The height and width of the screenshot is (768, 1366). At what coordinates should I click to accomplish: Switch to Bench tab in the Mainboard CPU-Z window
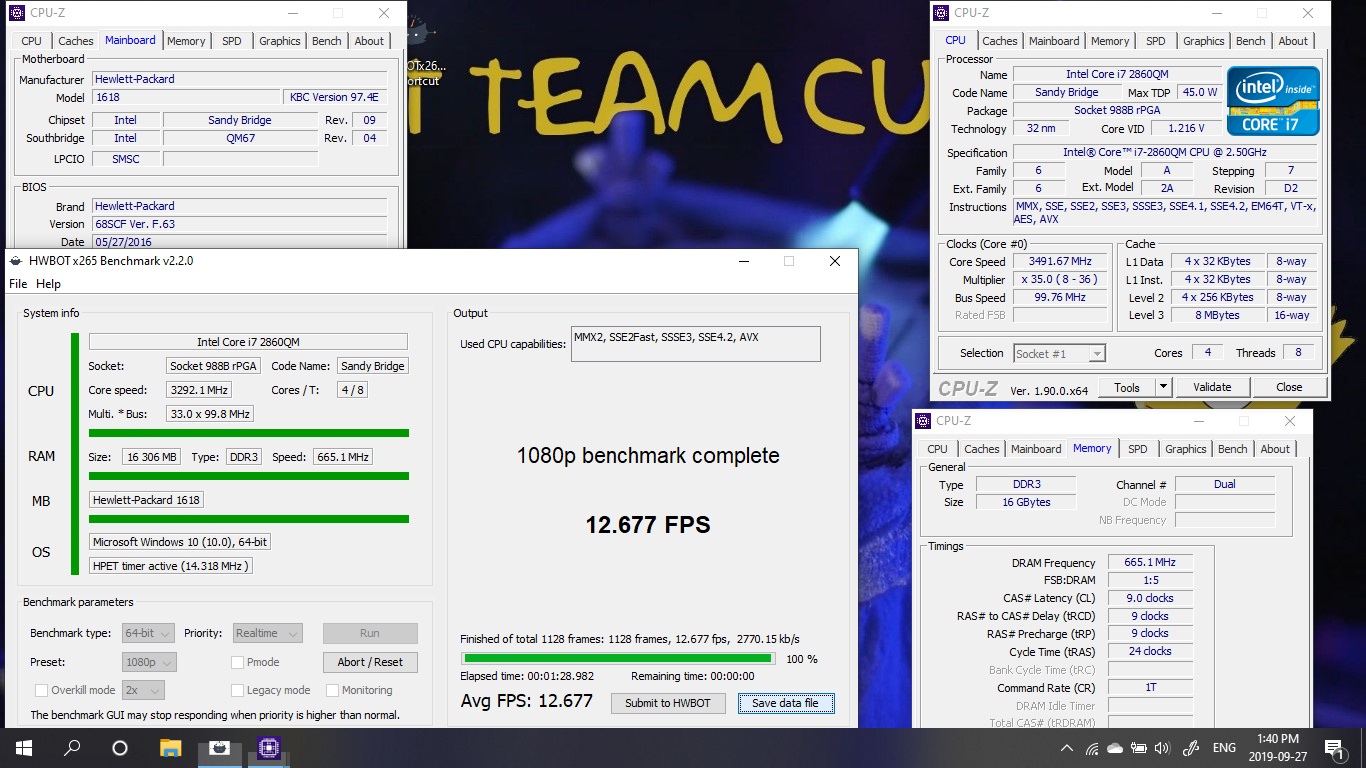[327, 41]
